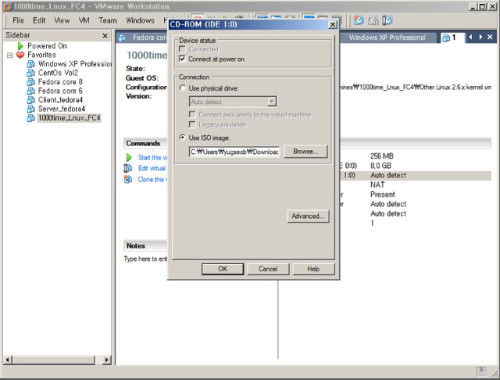Open the Auto detect drive dropdown
500x380 pixels.
pyautogui.click(x=272, y=101)
